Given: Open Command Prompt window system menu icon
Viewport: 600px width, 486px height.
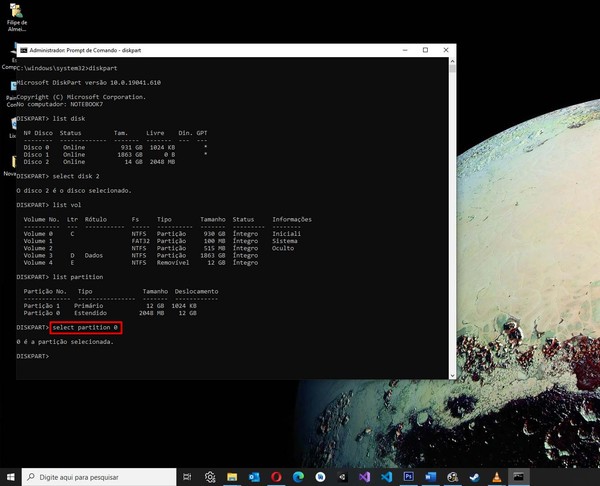Looking at the screenshot, I should click(23, 49).
